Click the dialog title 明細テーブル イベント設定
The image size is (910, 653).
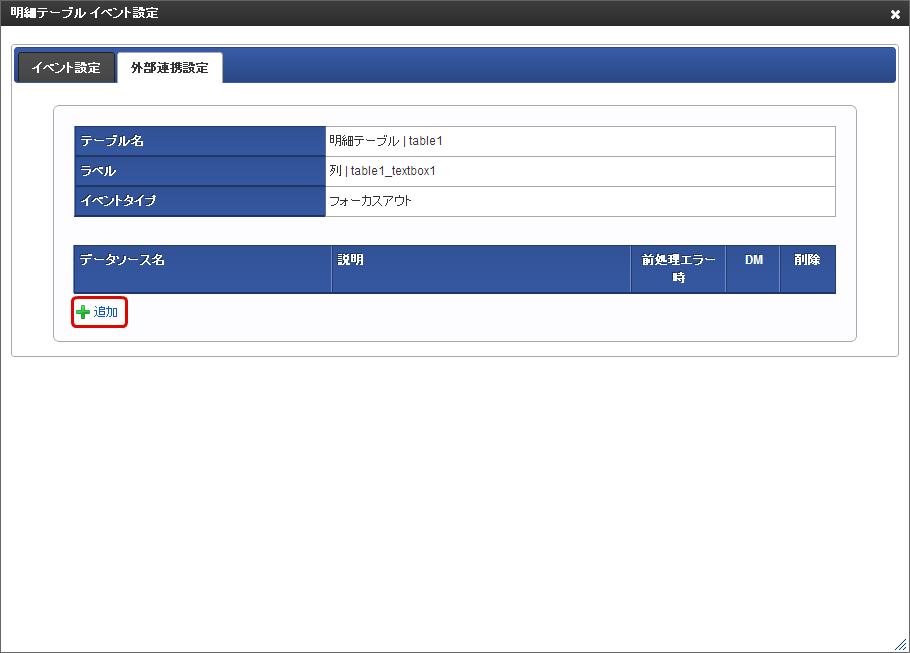(x=84, y=13)
